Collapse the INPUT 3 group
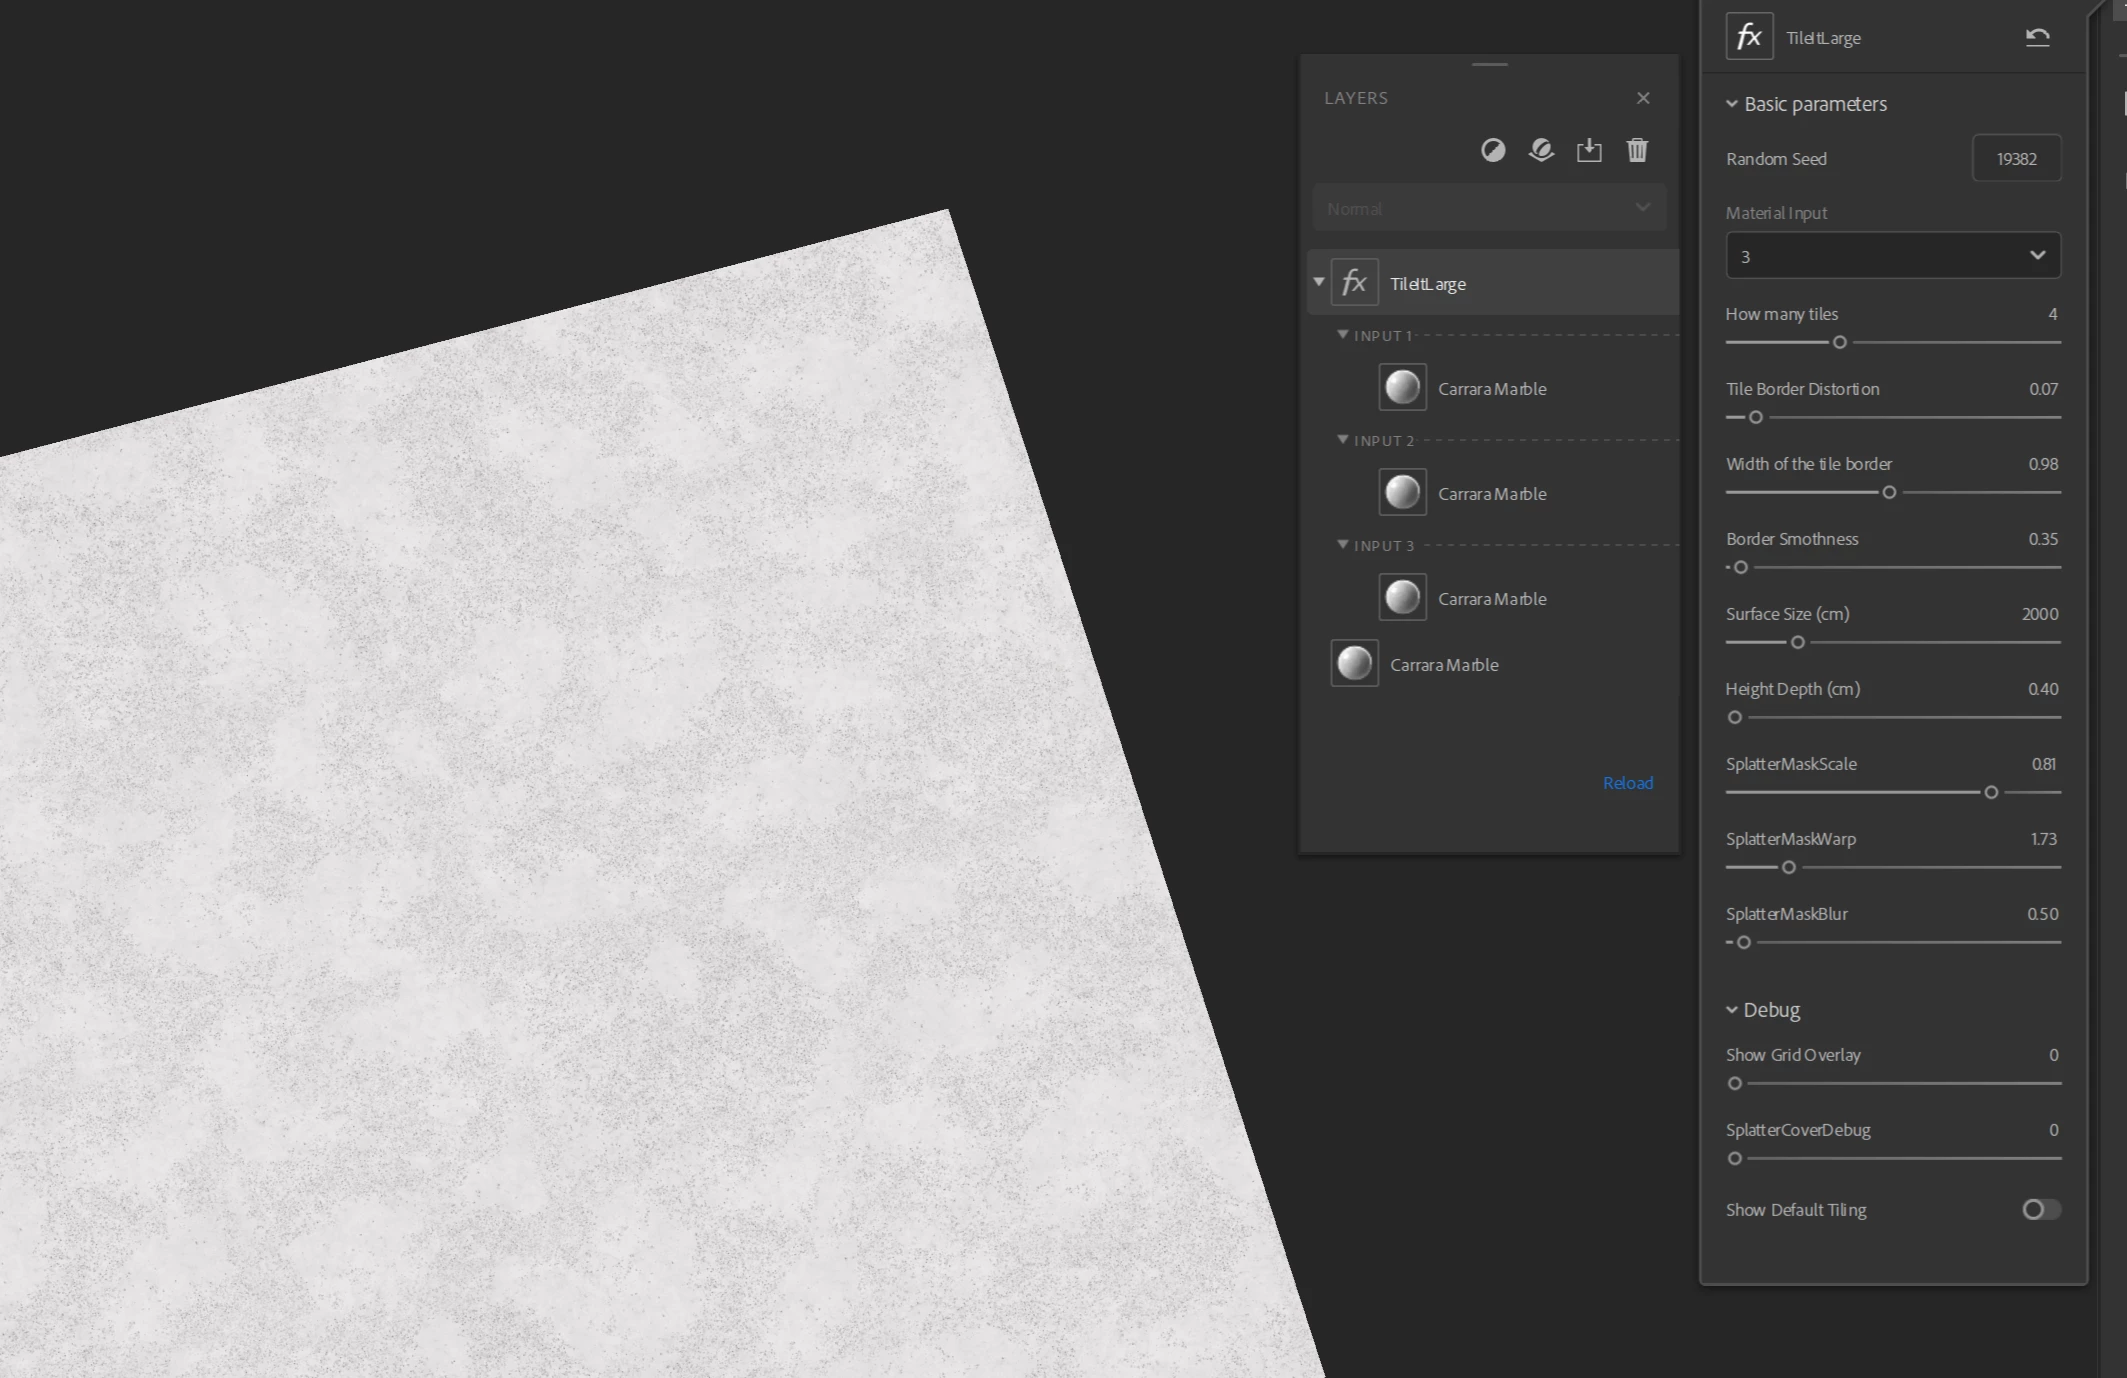The image size is (2127, 1378). click(1343, 545)
